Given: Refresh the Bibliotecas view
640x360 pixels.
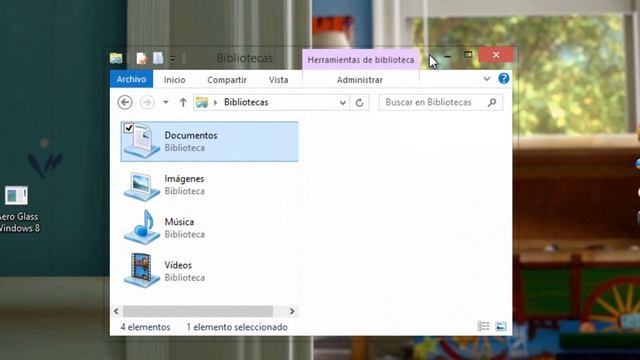Looking at the screenshot, I should coord(359,102).
